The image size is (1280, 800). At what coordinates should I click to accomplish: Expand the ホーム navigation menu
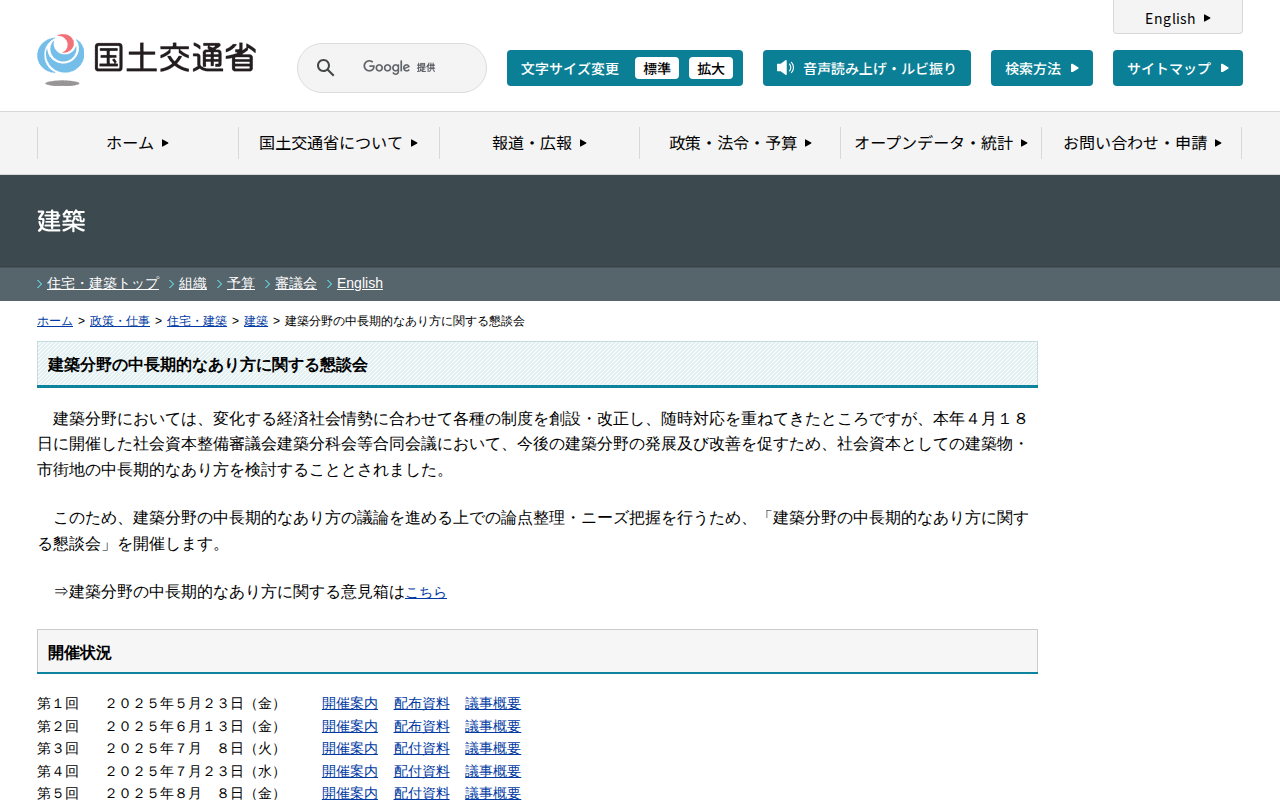coord(138,143)
